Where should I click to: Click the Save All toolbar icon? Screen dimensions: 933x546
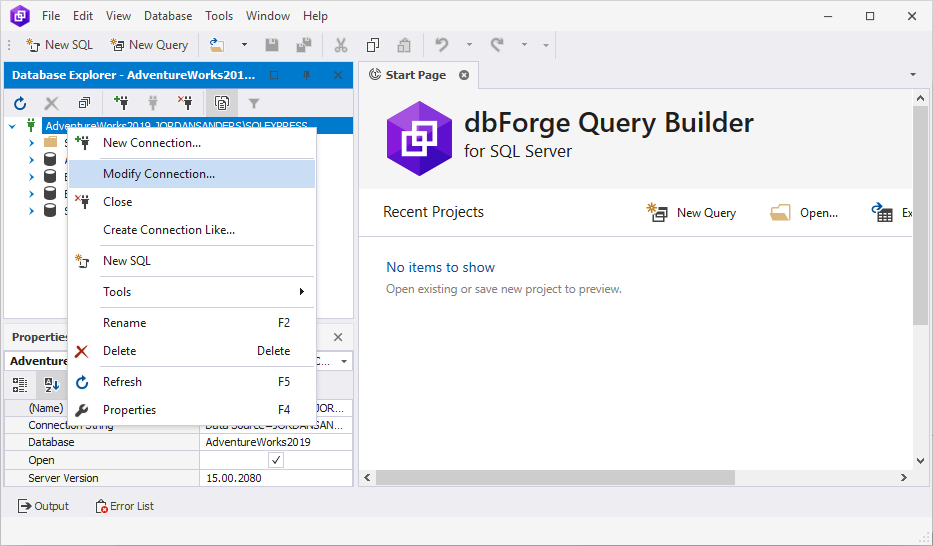304,45
